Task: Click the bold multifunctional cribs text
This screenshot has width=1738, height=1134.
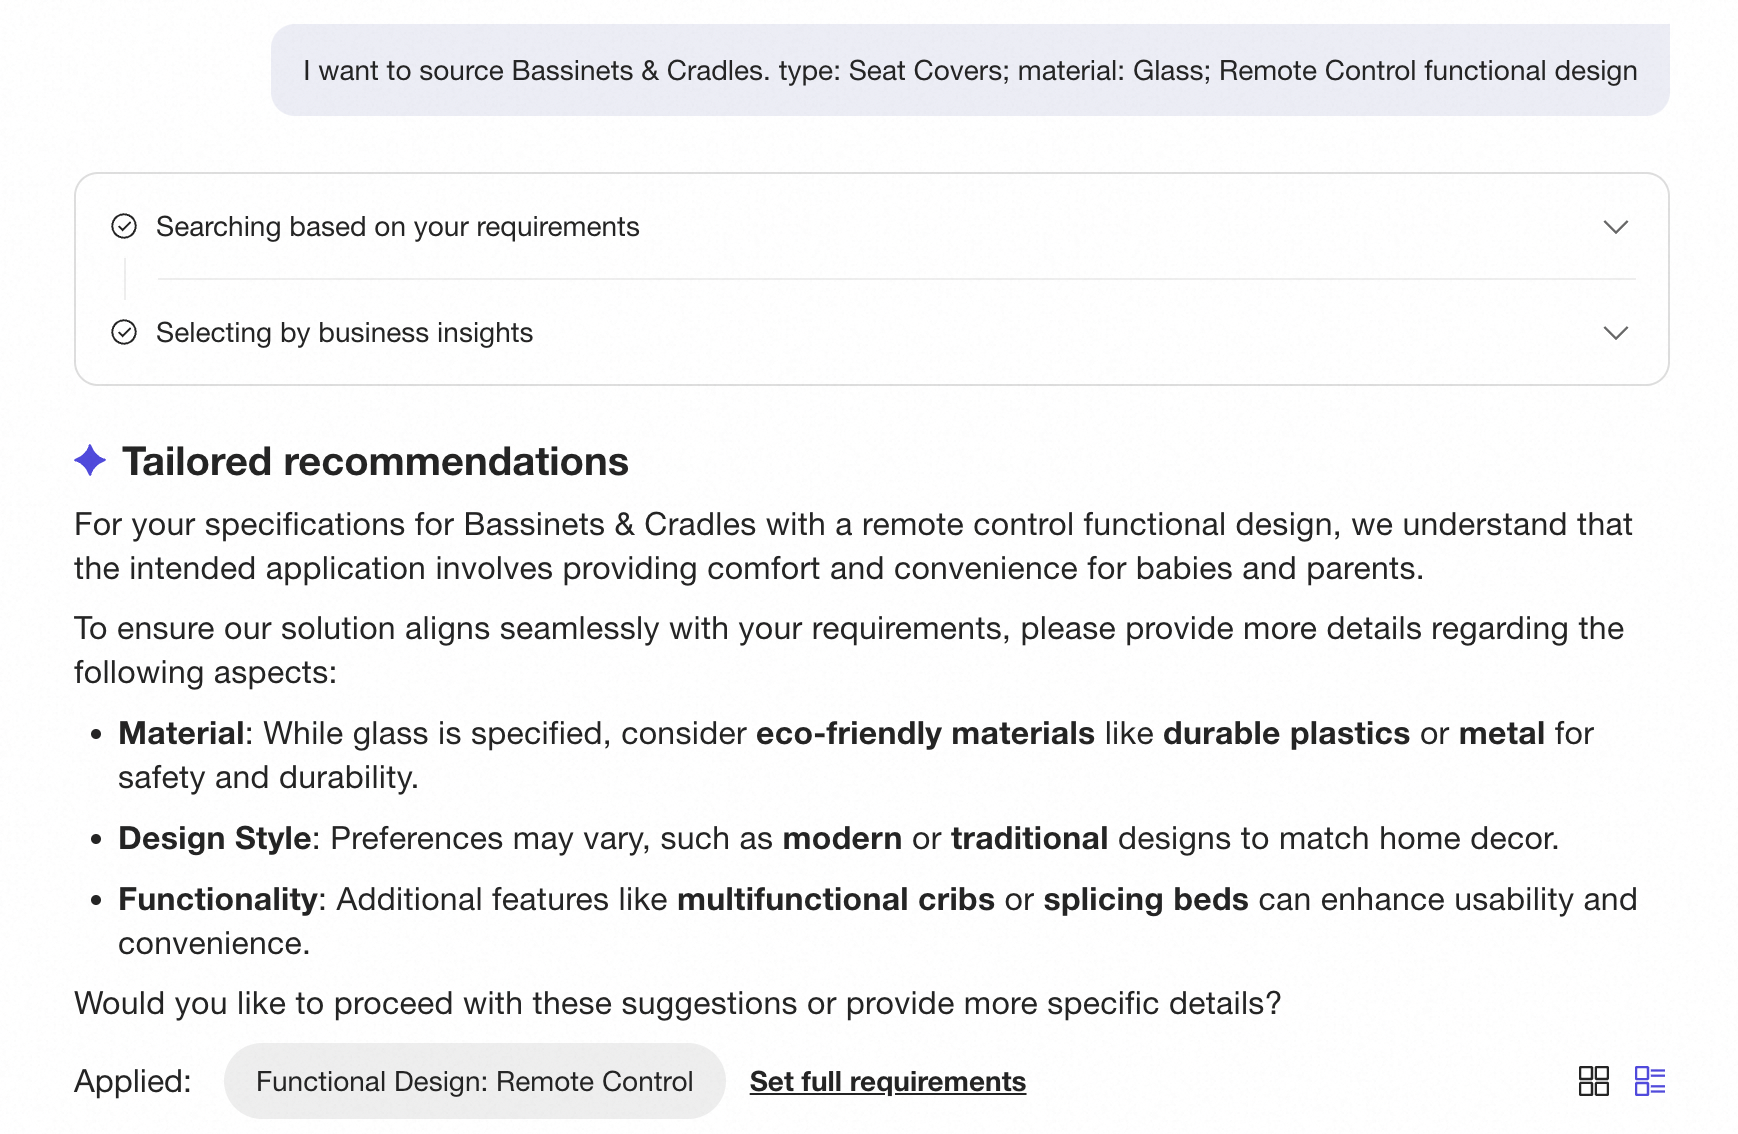Action: coord(836,899)
